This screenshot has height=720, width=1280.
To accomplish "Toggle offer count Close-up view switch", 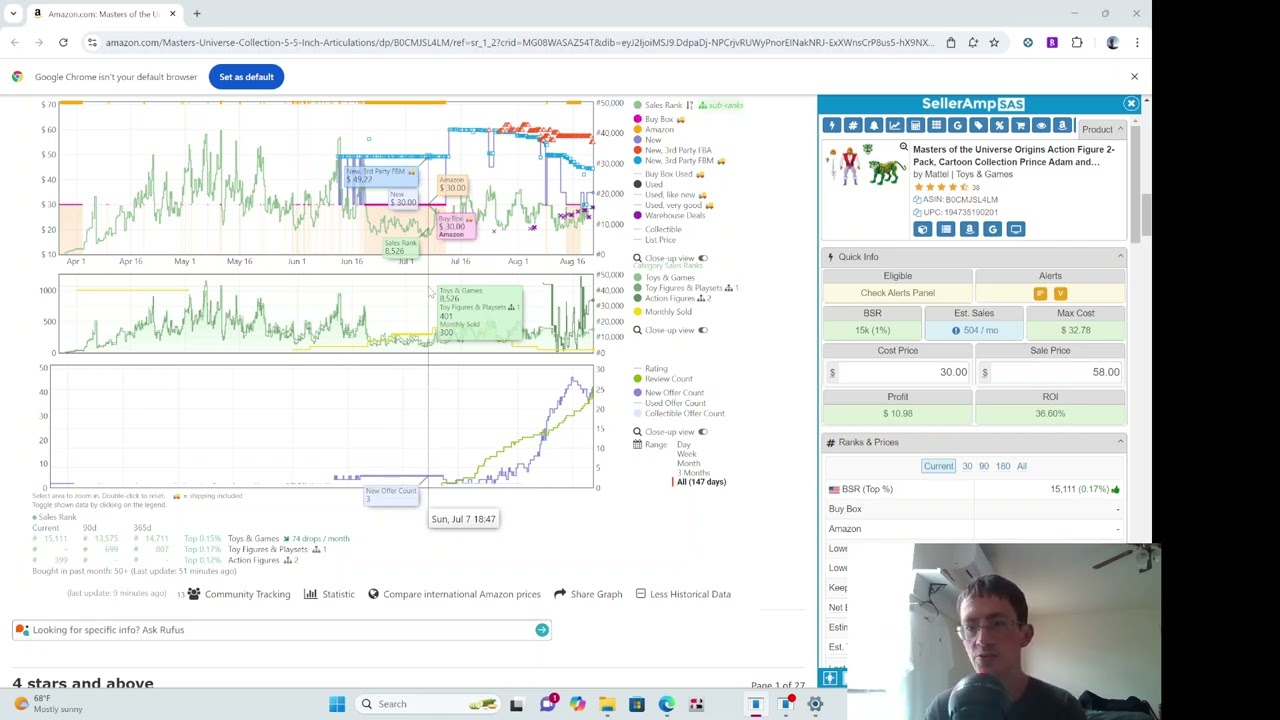I will (x=702, y=432).
